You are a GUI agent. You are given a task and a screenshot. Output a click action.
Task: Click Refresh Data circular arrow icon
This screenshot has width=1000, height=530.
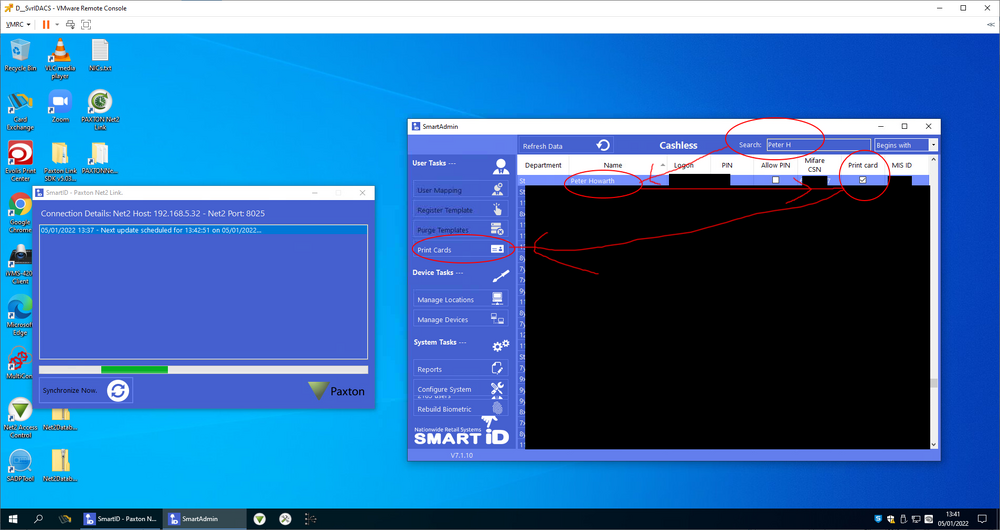tap(603, 145)
